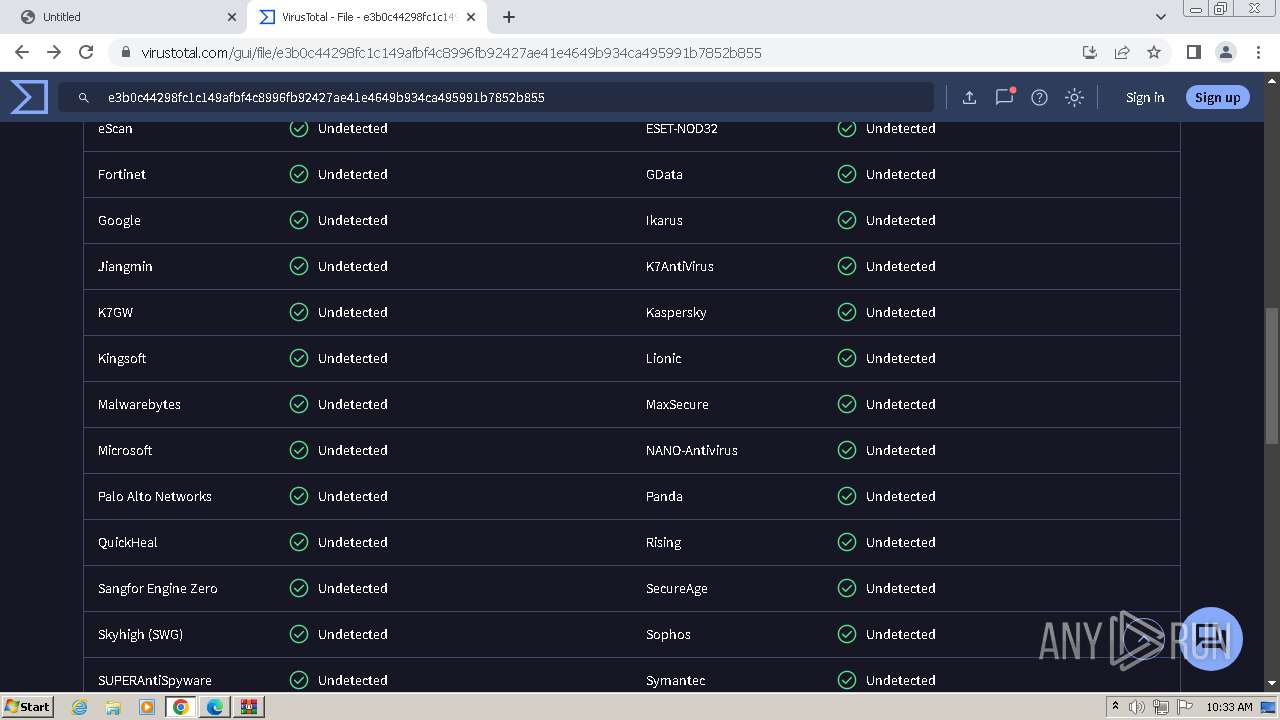The width and height of the screenshot is (1280, 720).
Task: Close the VirusTotal tab
Action: pos(471,17)
